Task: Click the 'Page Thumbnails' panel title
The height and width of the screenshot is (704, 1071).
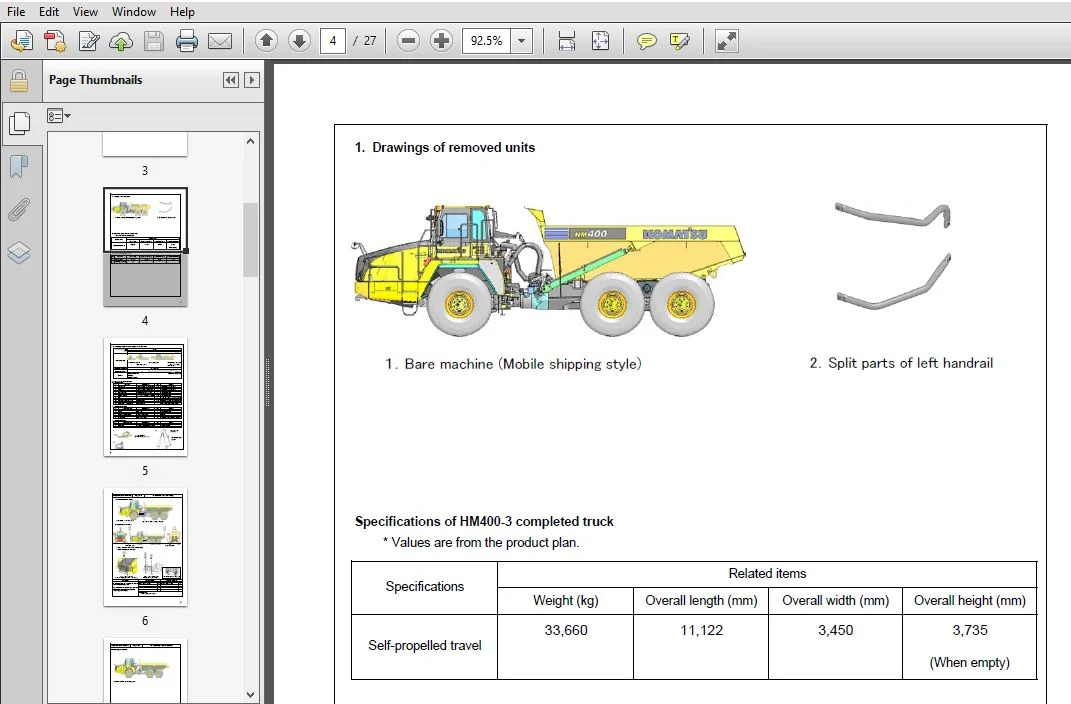Action: click(x=96, y=80)
